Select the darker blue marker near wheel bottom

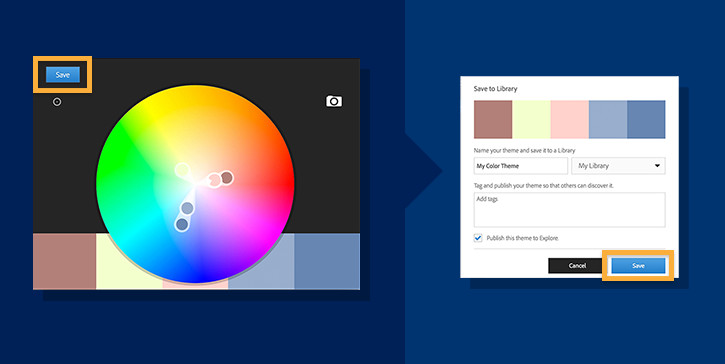pyautogui.click(x=182, y=224)
